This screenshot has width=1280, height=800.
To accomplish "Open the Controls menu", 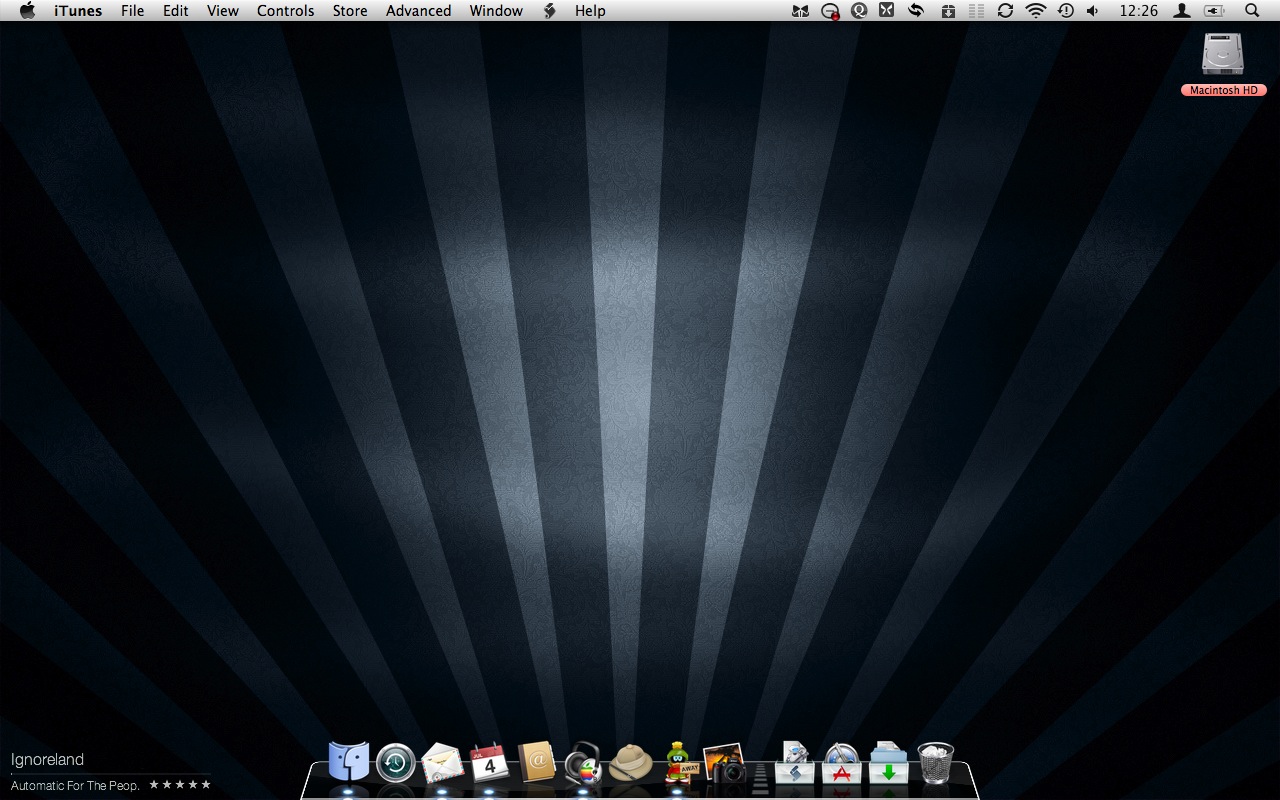I will (286, 11).
